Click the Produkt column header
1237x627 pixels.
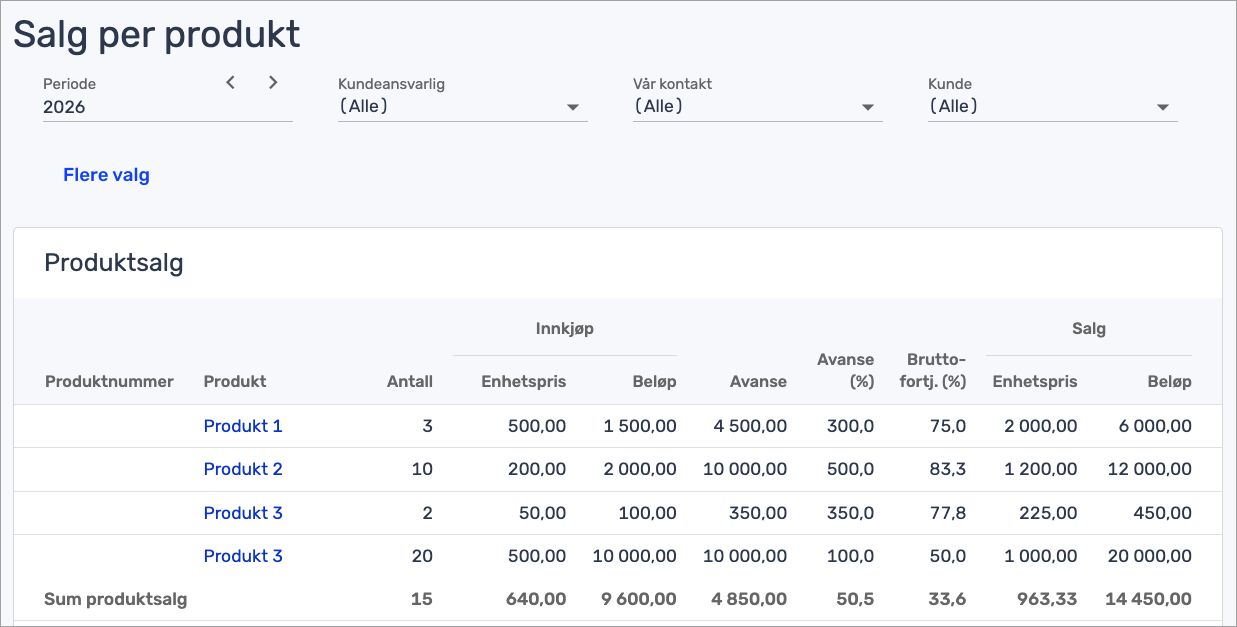(x=235, y=381)
